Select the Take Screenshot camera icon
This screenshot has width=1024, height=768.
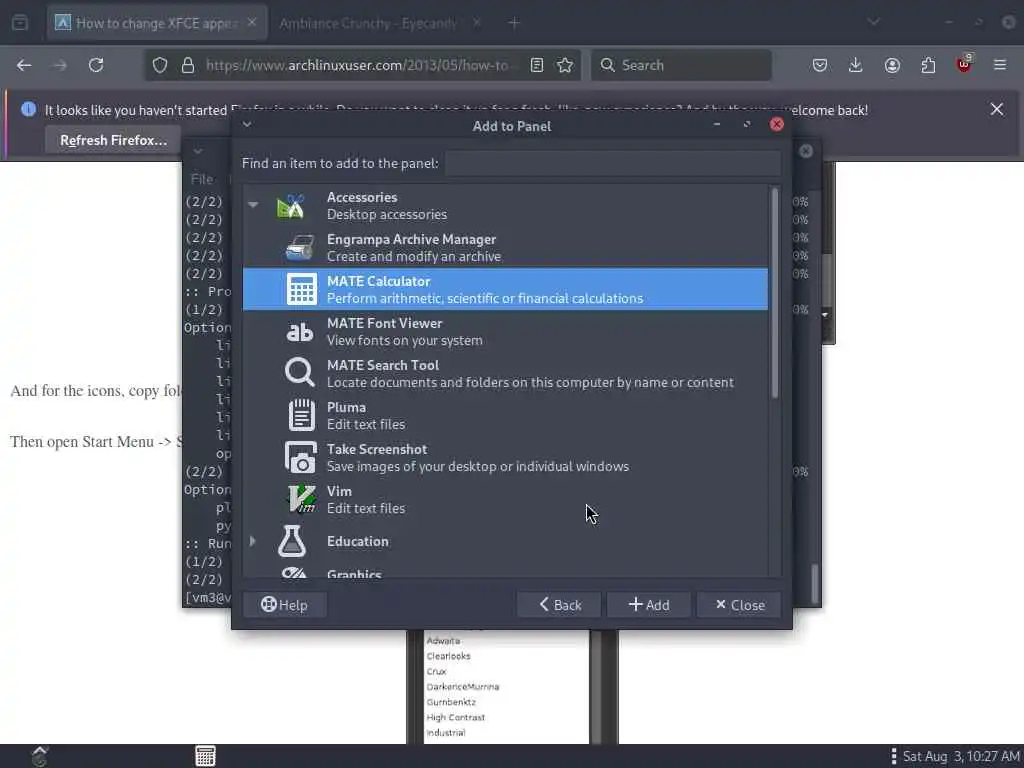[x=300, y=457]
